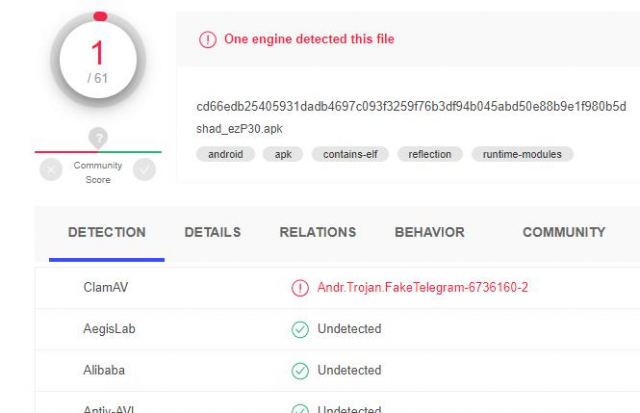The height and width of the screenshot is (413, 640).
Task: Click the 'reflection' tag chip
Action: [430, 154]
